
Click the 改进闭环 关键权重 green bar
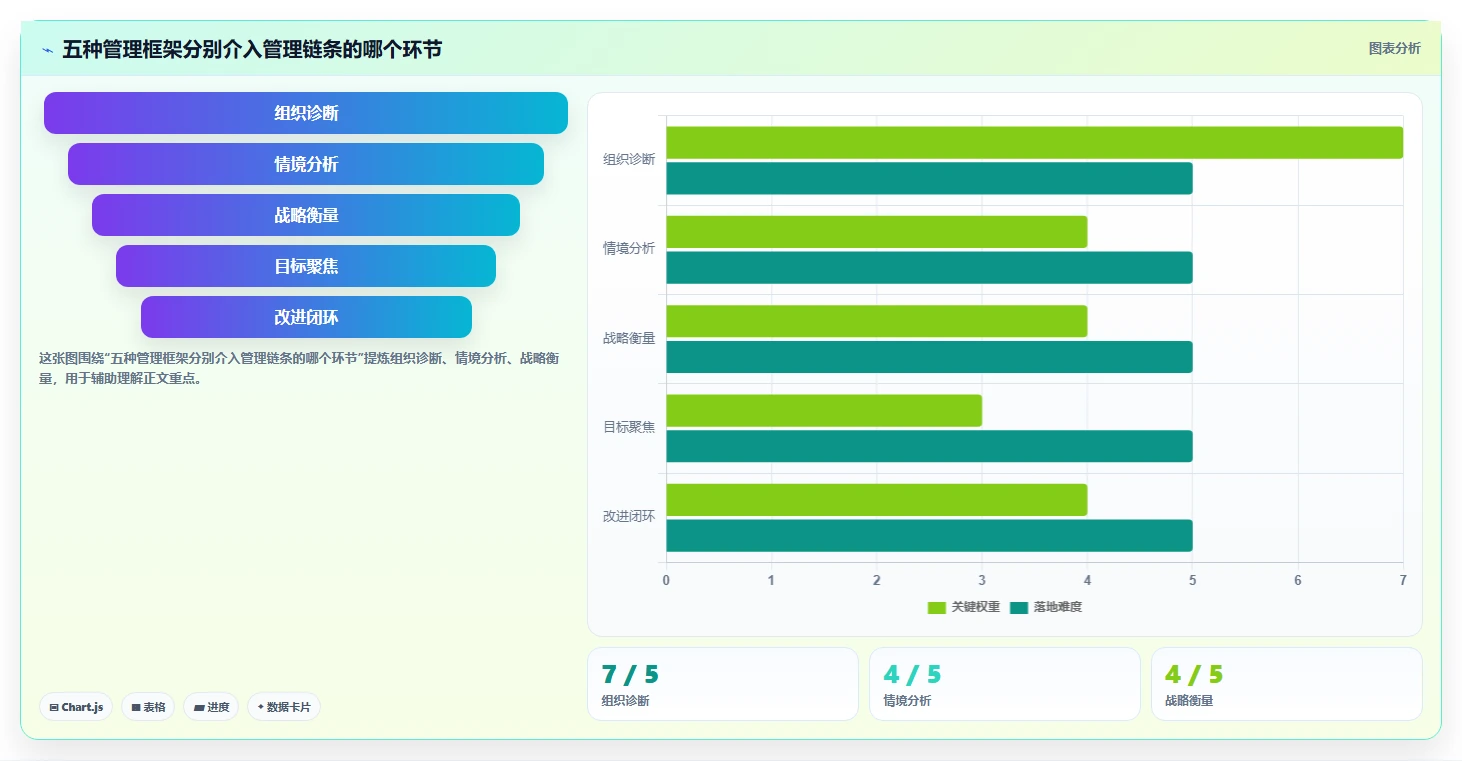tap(876, 500)
